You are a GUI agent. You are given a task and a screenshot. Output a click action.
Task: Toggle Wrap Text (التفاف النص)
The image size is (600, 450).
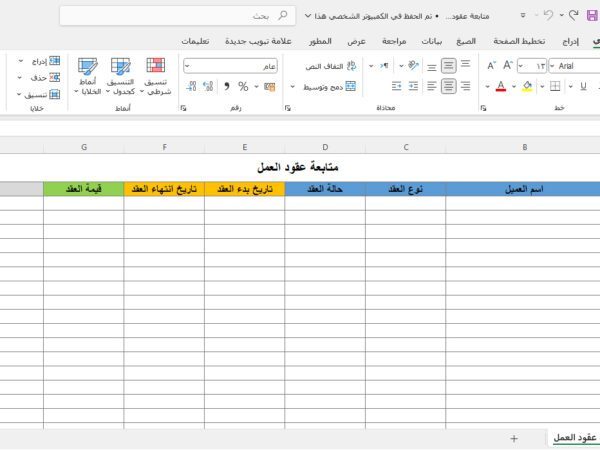click(330, 66)
